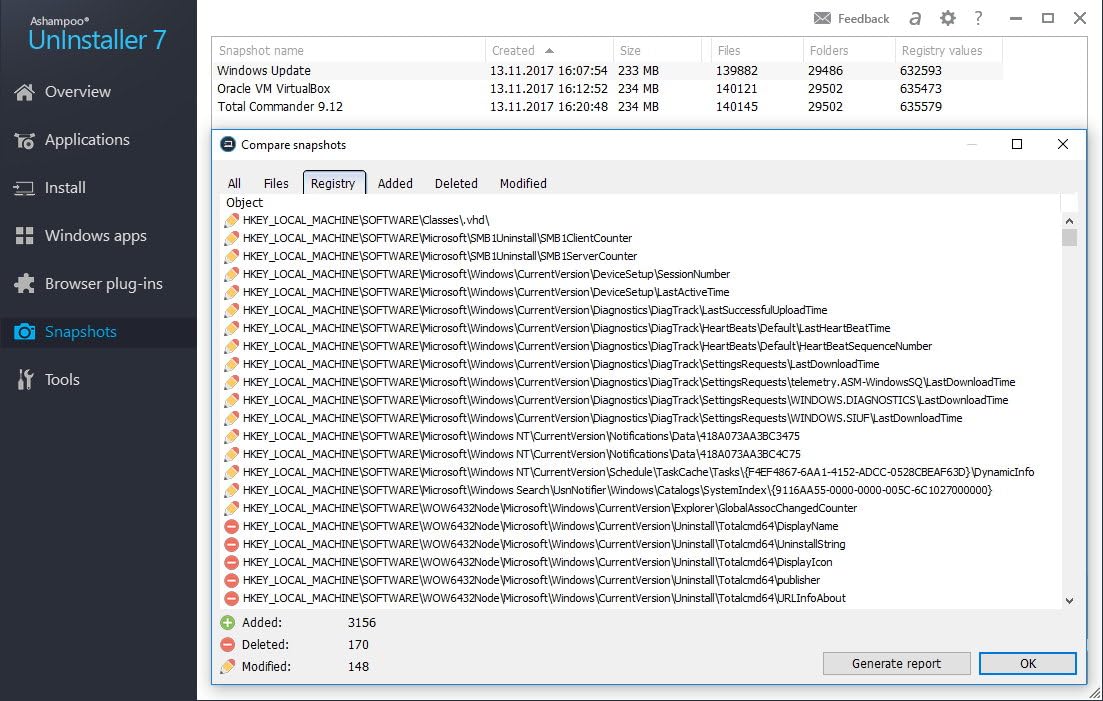The image size is (1103, 701).
Task: Switch to the Deleted tab
Action: 456,184
